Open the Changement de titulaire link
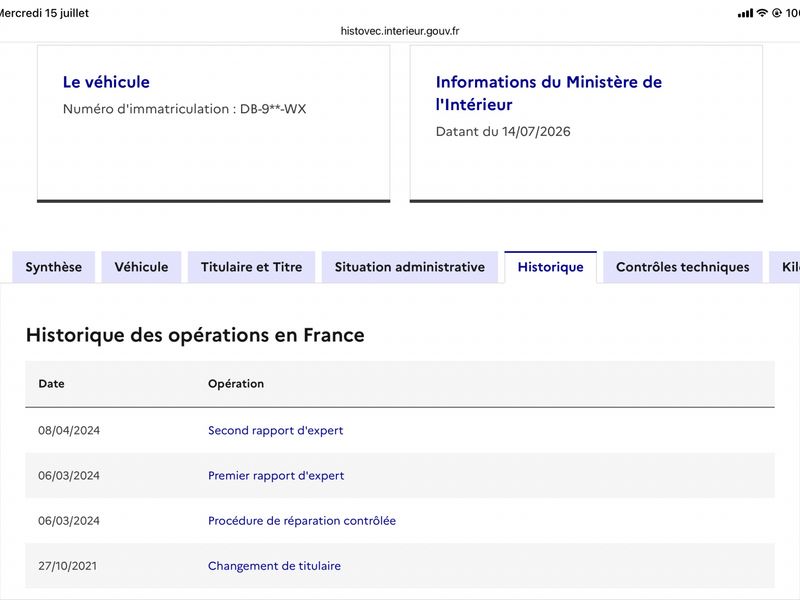The width and height of the screenshot is (800, 600). [x=274, y=566]
